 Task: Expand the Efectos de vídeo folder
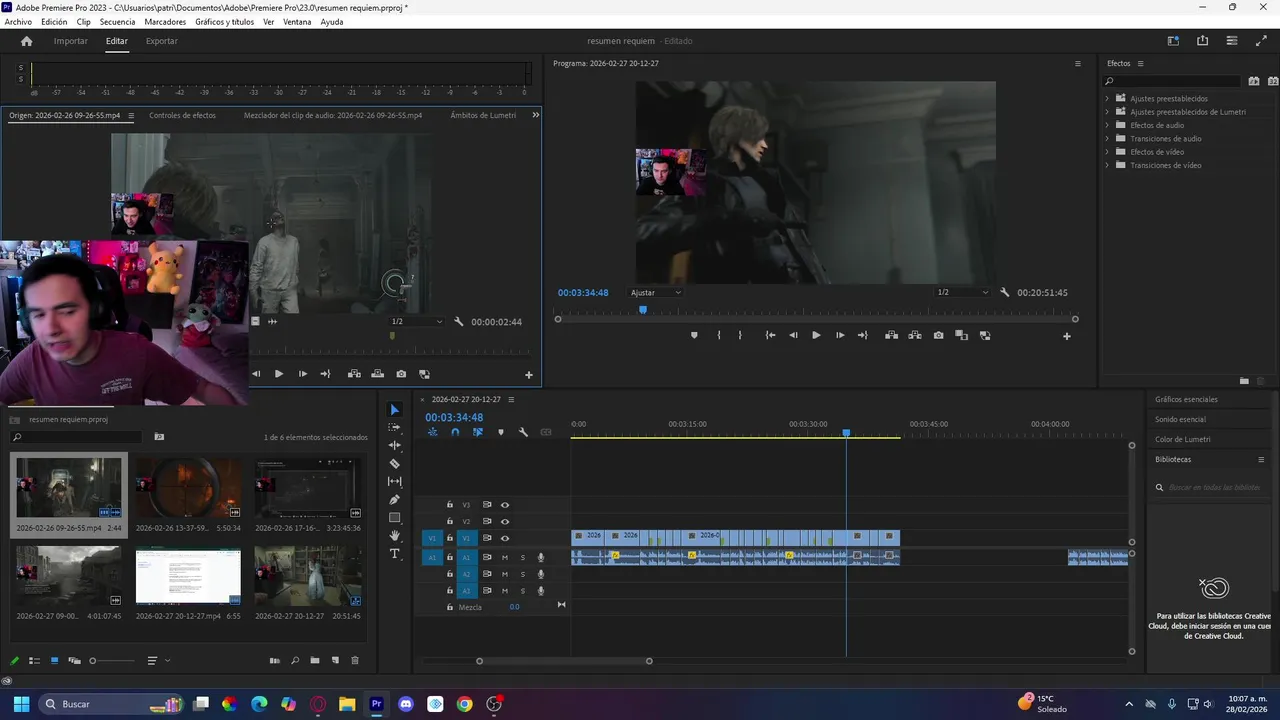coord(1107,152)
